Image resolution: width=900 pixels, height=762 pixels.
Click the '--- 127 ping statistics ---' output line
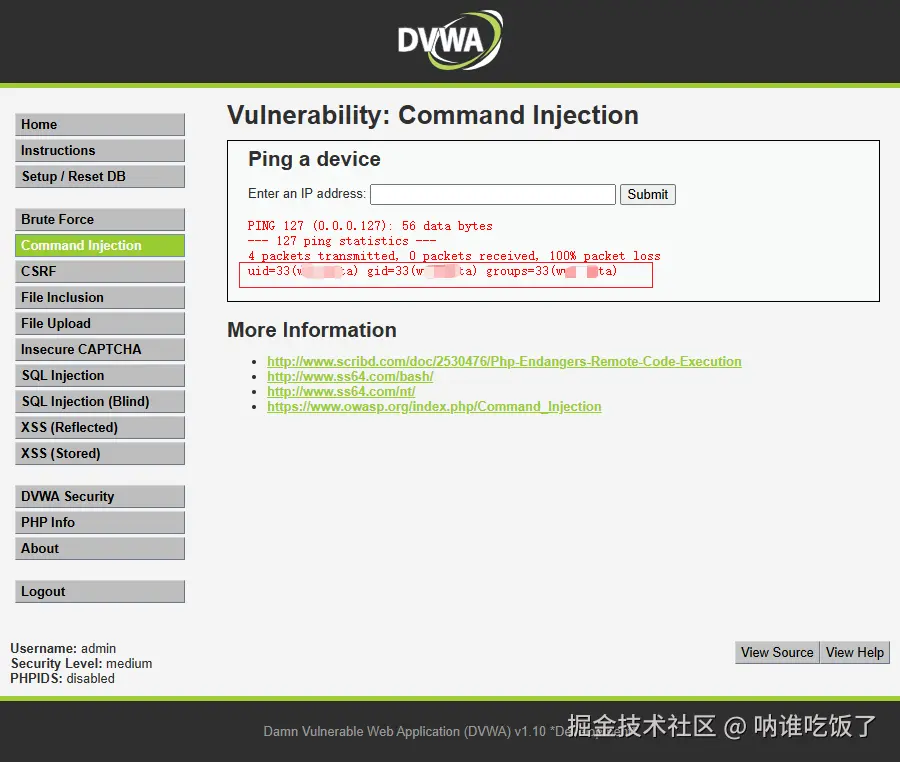click(x=342, y=241)
